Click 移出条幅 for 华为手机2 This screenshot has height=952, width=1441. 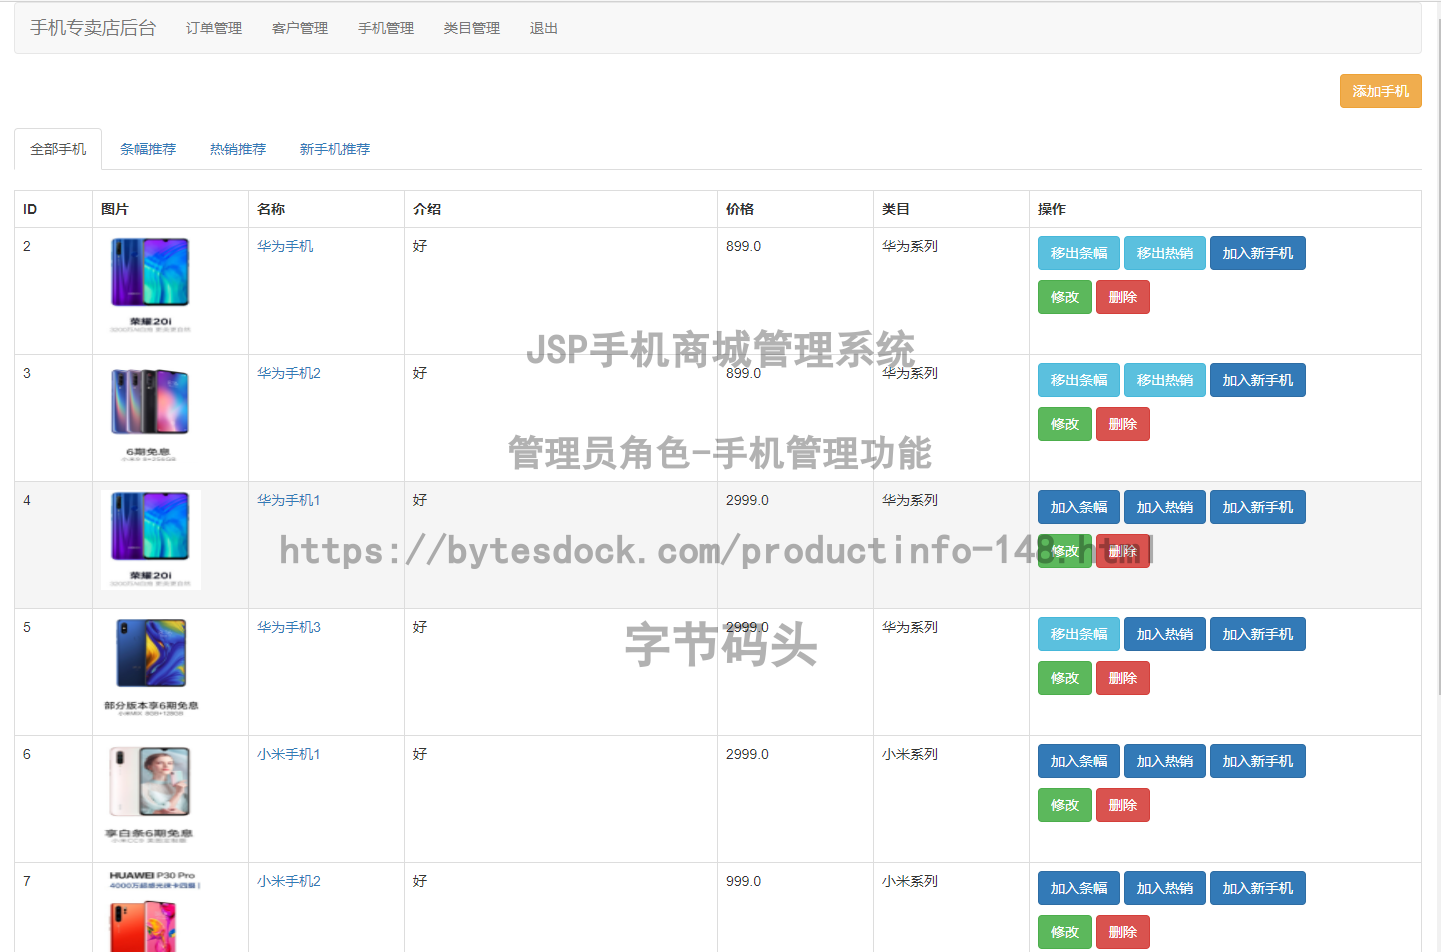(1079, 380)
